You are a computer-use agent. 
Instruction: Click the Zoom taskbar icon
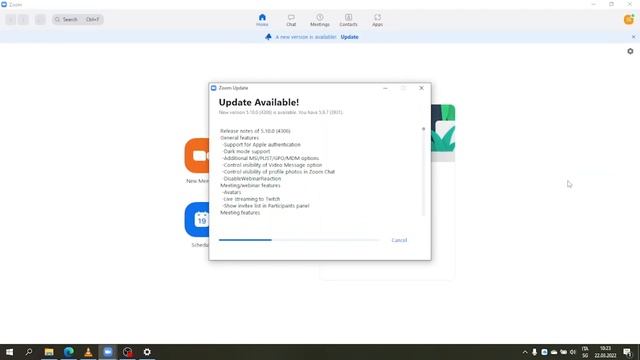coord(108,352)
